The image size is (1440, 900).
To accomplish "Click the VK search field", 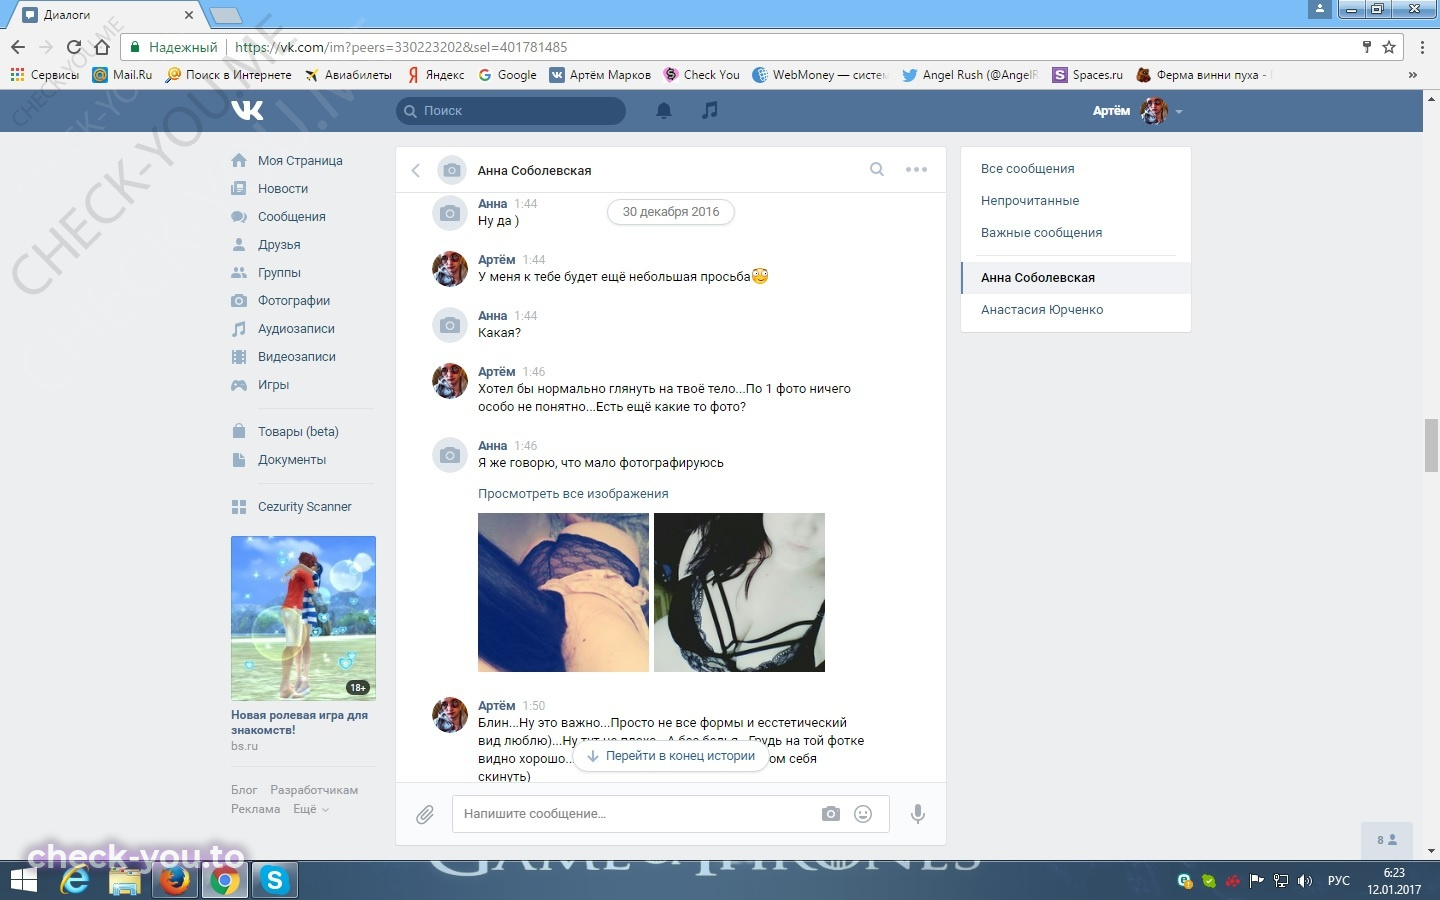I will (511, 111).
